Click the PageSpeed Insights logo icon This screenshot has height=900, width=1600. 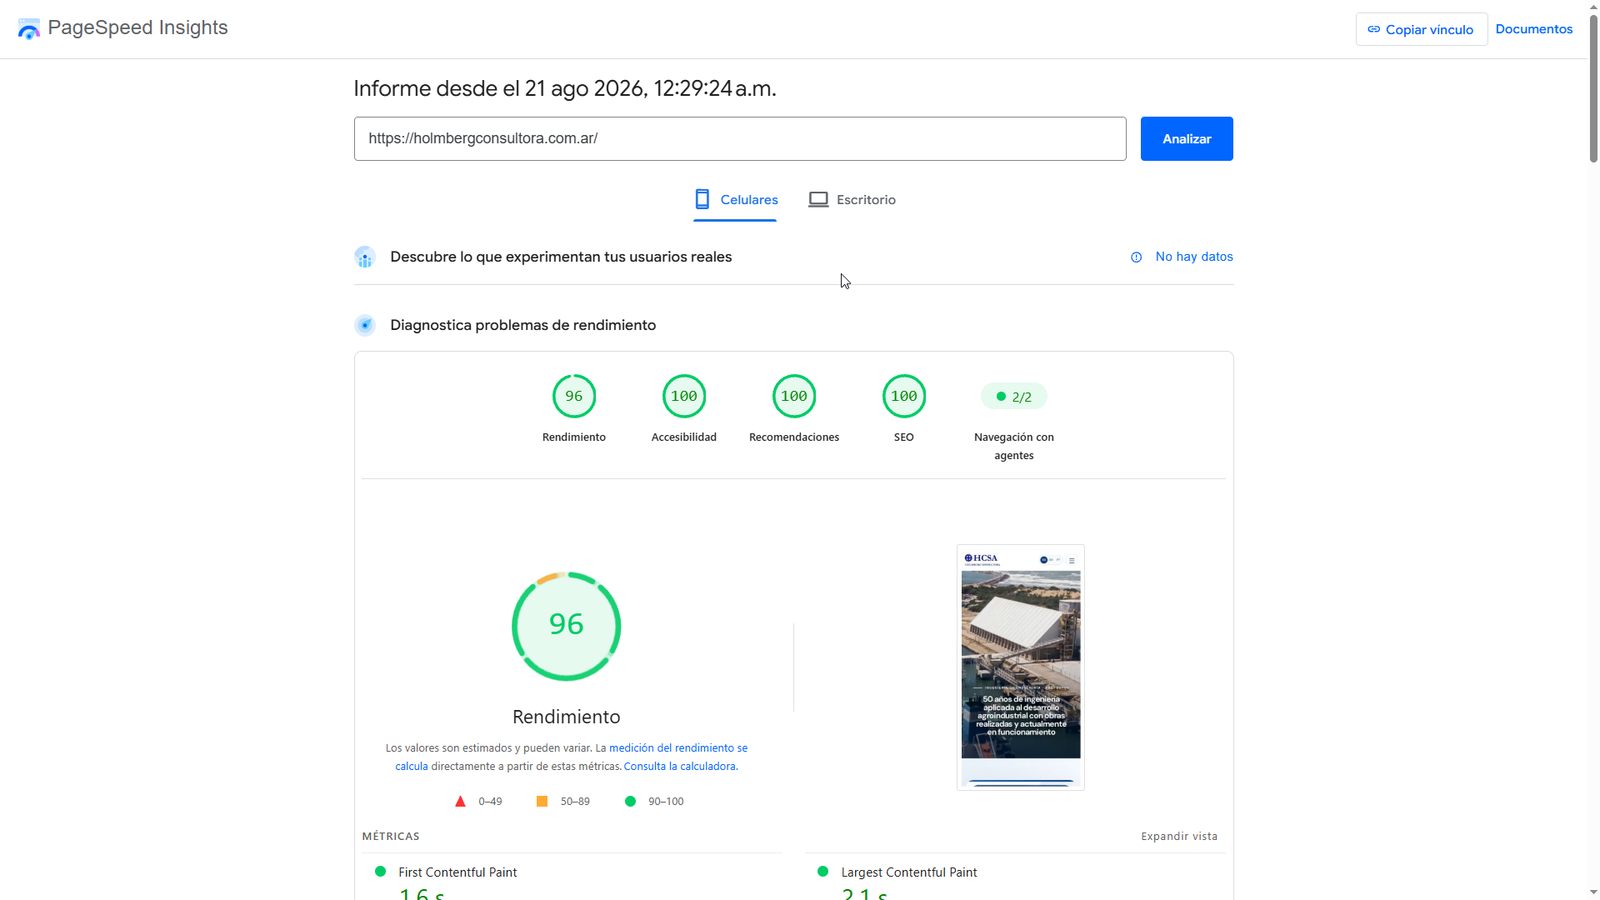point(29,29)
